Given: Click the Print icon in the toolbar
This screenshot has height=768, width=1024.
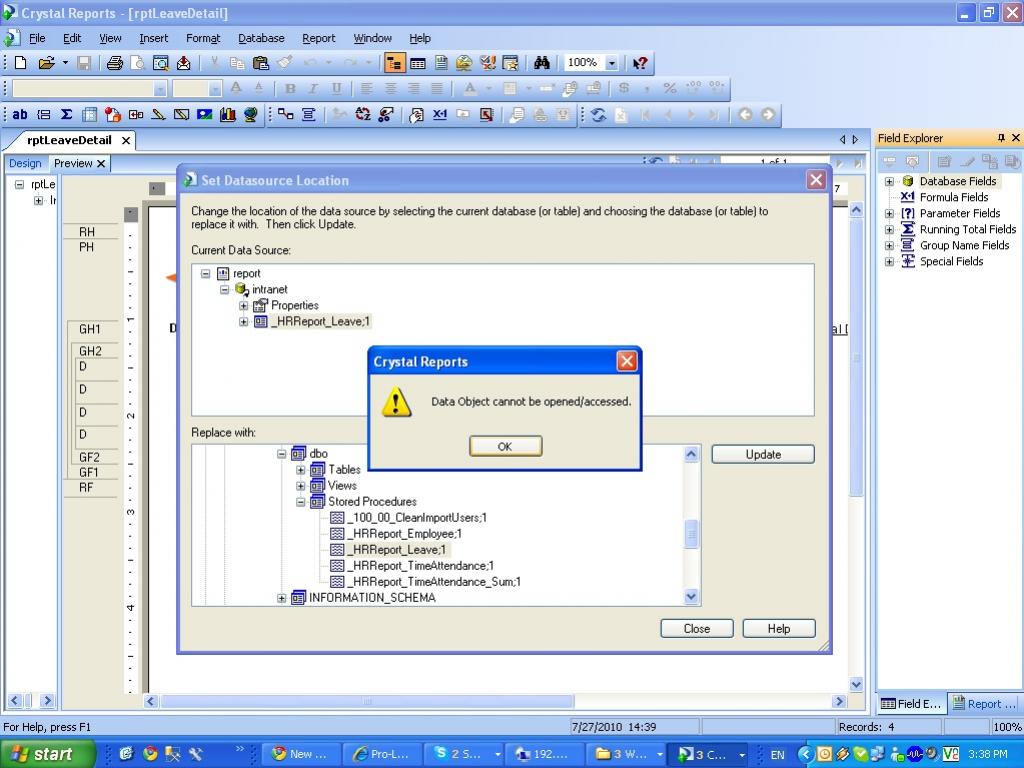Looking at the screenshot, I should pos(115,63).
